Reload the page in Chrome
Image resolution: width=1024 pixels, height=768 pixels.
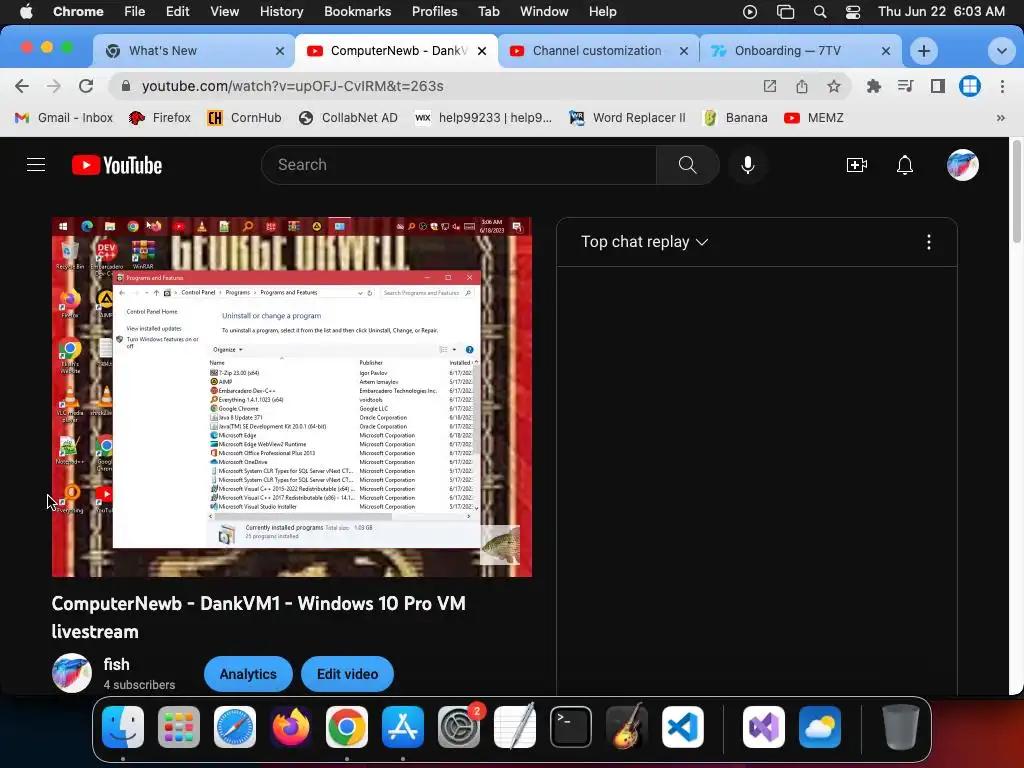[86, 86]
